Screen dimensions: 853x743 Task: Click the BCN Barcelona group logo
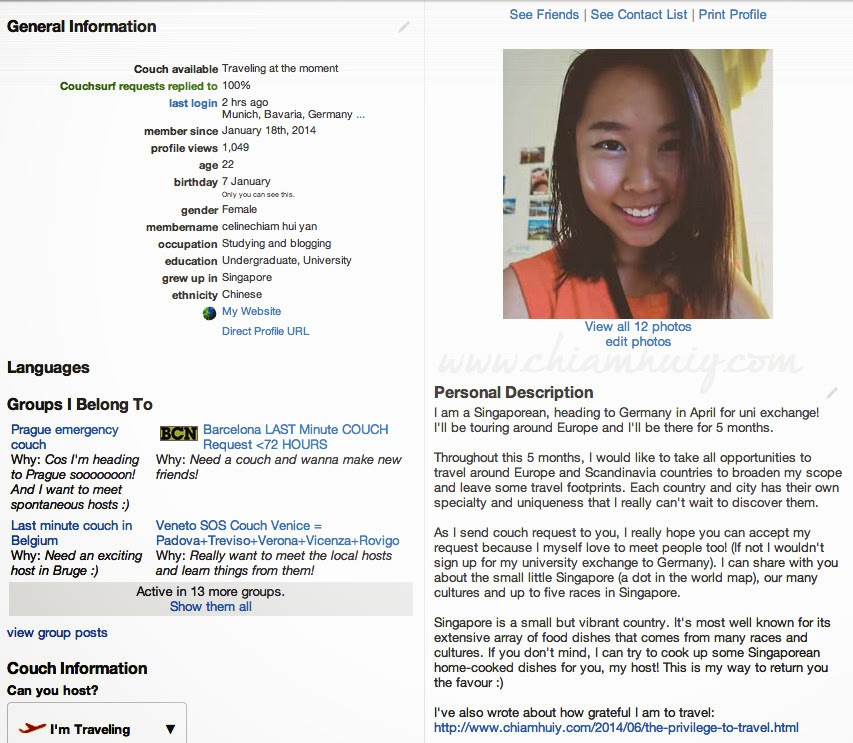click(x=178, y=434)
